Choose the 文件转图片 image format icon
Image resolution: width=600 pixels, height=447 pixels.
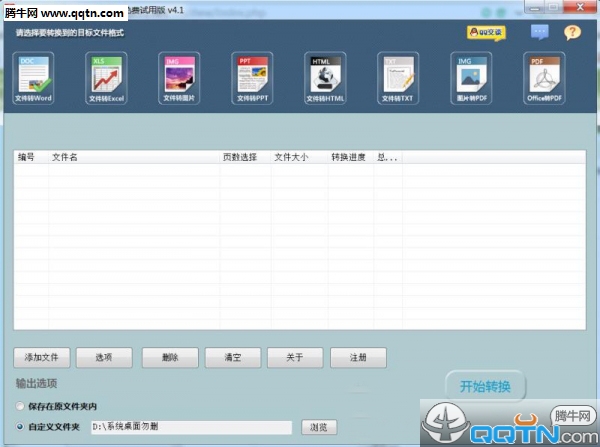[179, 78]
